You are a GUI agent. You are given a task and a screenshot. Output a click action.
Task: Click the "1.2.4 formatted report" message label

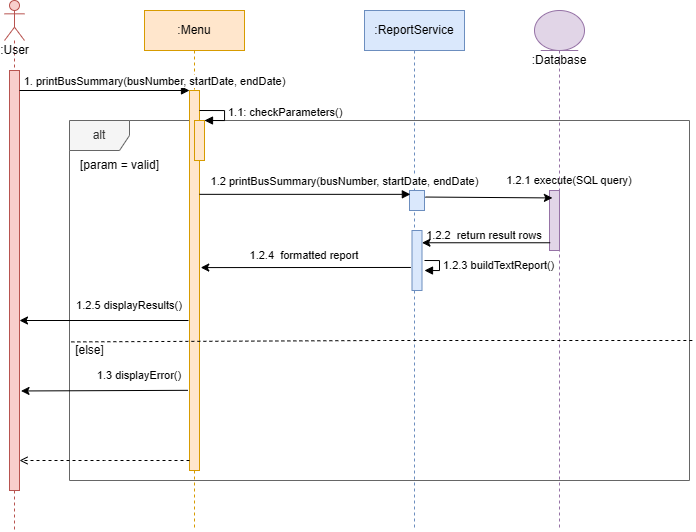coord(304,255)
